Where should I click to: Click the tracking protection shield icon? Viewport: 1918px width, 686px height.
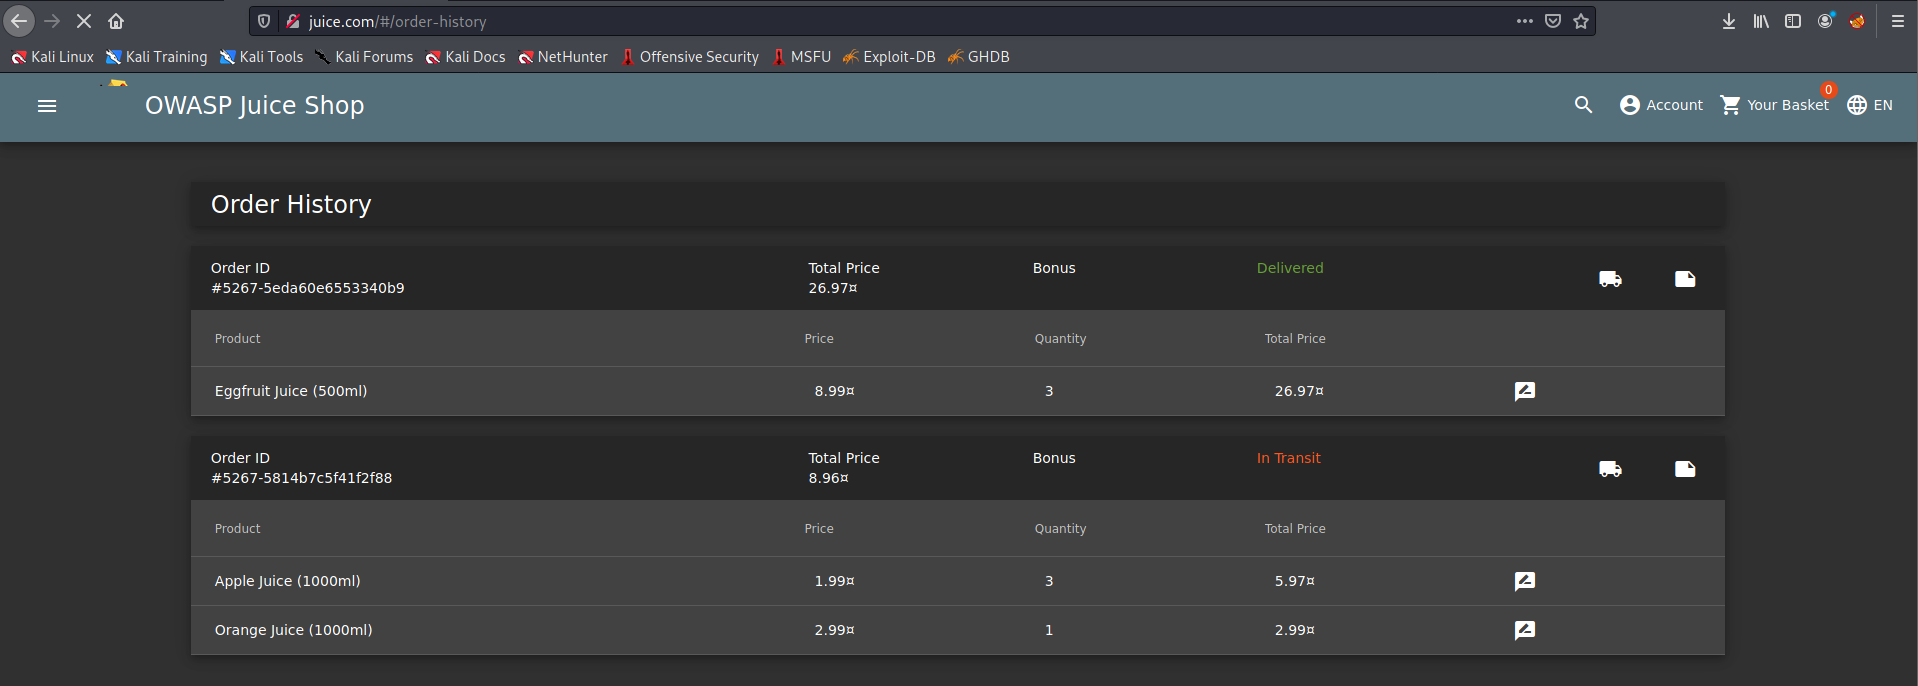point(264,21)
